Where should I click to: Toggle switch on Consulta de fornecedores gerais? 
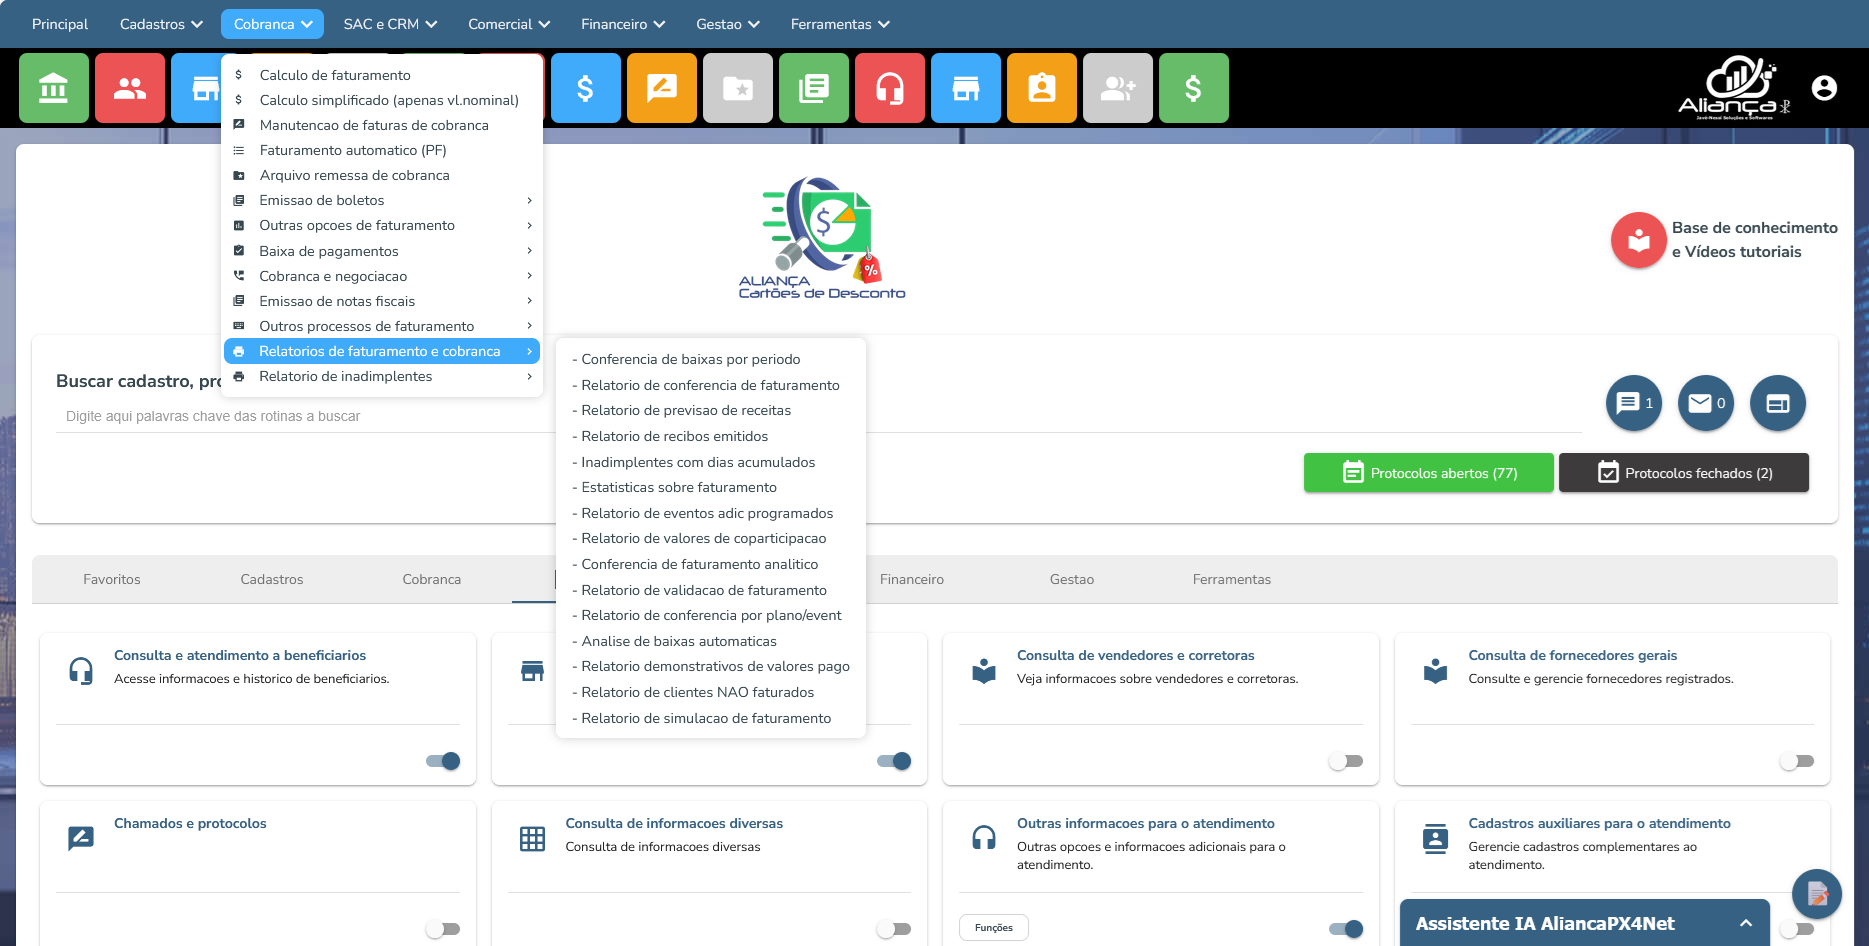[1797, 761]
